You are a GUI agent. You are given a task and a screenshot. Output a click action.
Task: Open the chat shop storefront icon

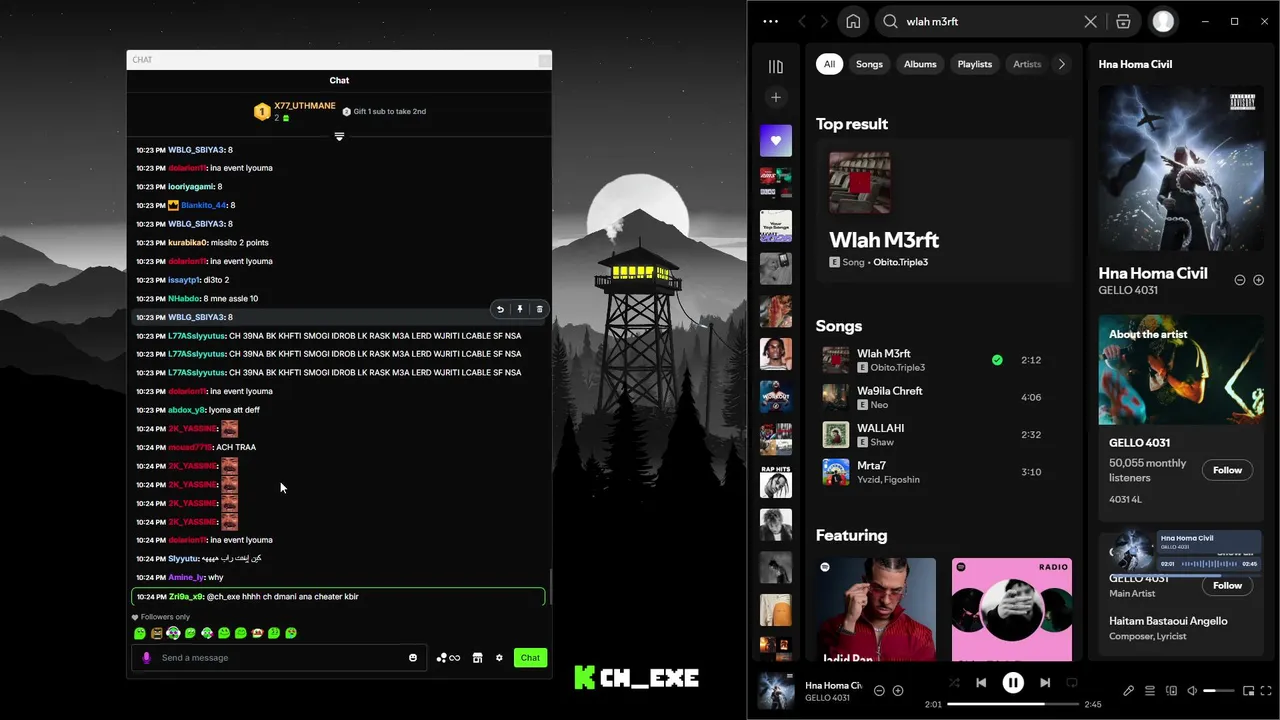[477, 658]
